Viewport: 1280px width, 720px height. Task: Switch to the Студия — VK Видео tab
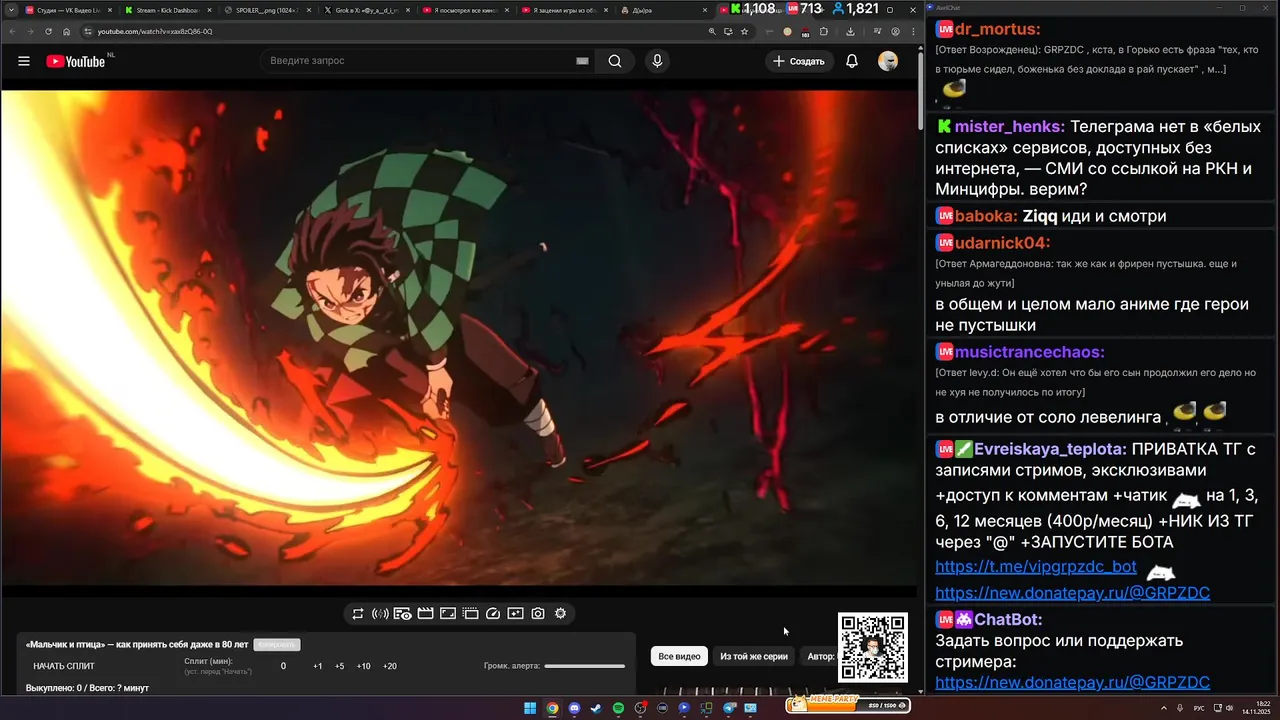67,9
